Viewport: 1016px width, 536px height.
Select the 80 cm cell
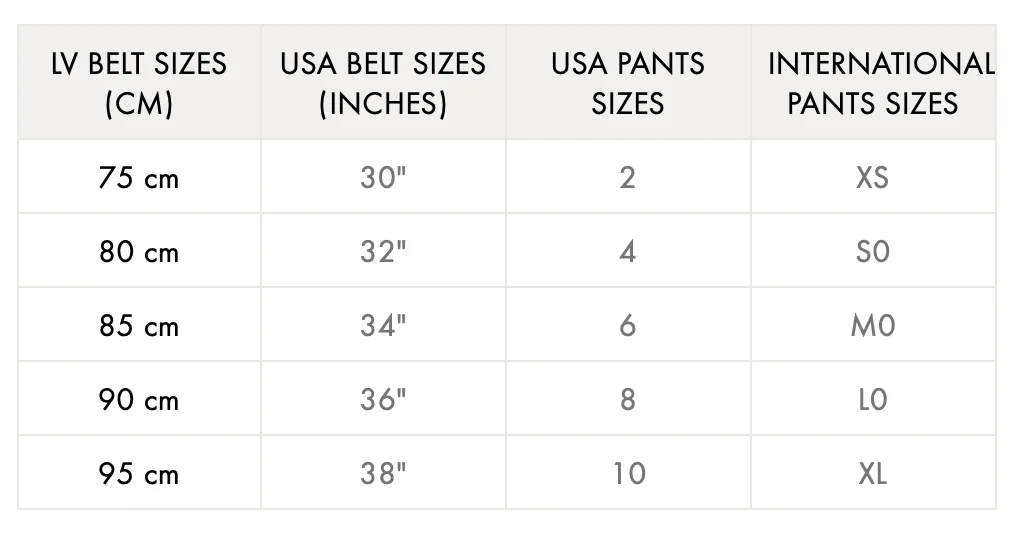139,251
